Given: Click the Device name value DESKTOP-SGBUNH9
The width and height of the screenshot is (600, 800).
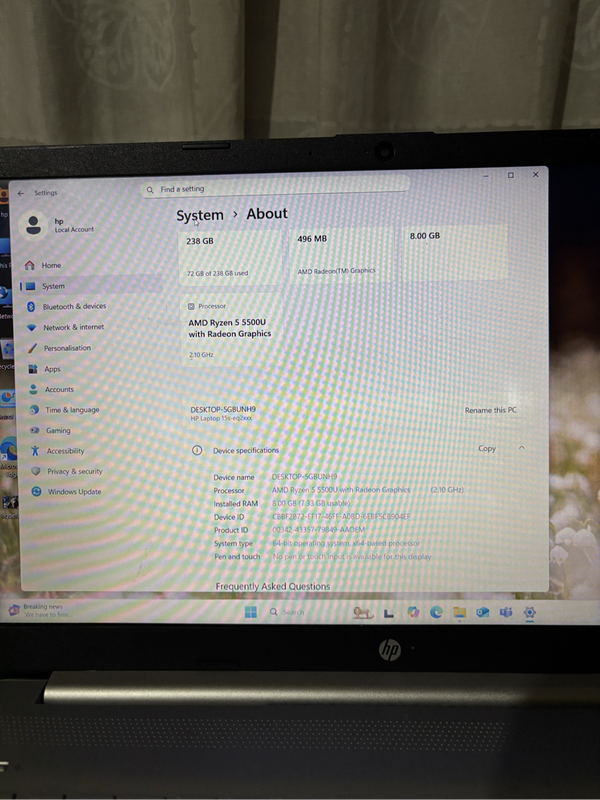Looking at the screenshot, I should tap(305, 477).
